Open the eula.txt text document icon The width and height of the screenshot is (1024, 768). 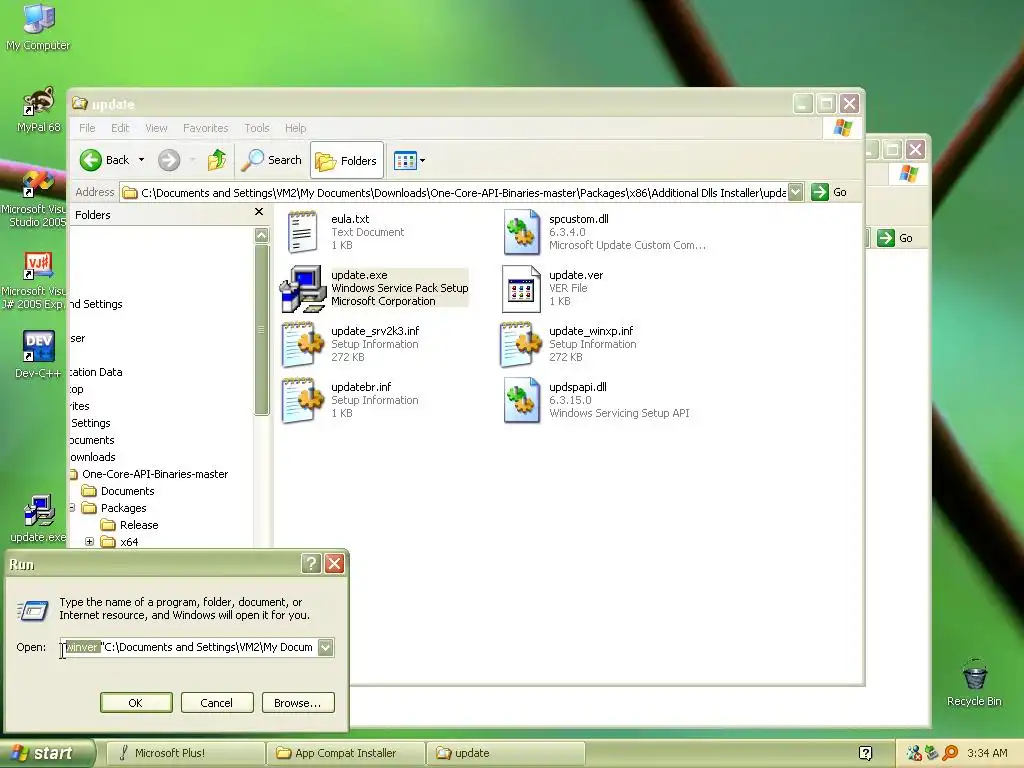(302, 232)
